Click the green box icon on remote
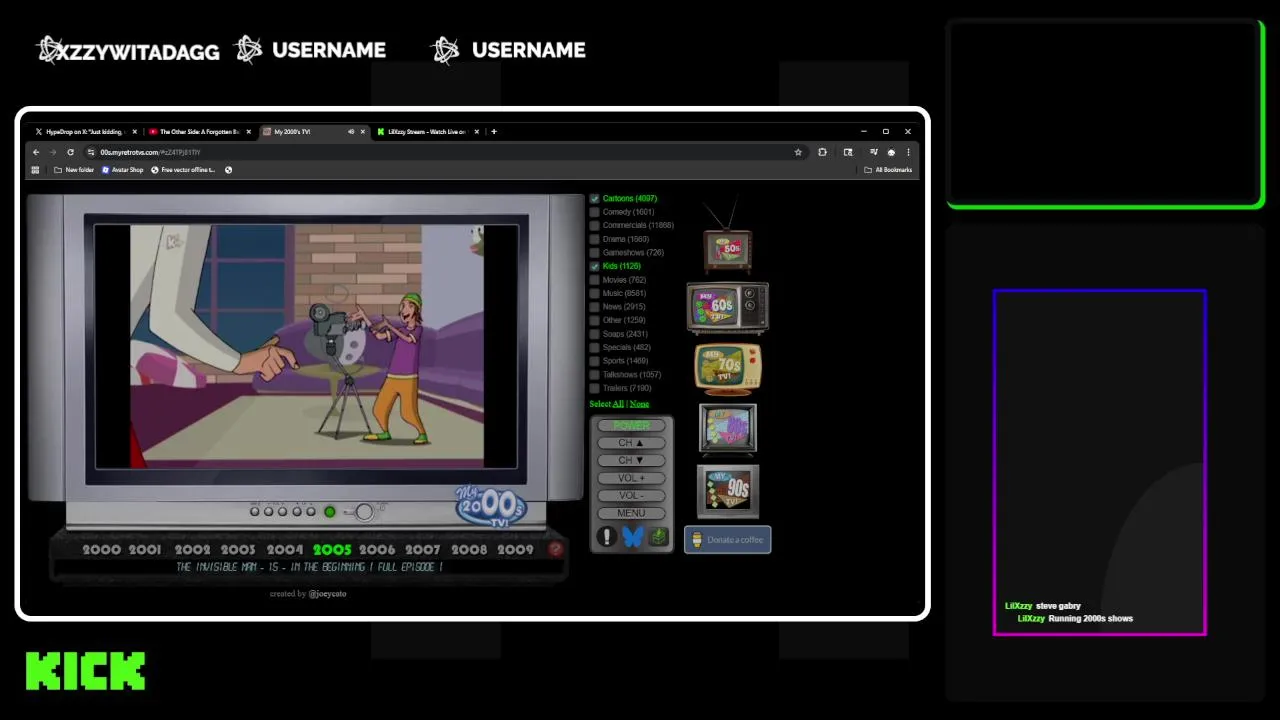 coord(657,537)
